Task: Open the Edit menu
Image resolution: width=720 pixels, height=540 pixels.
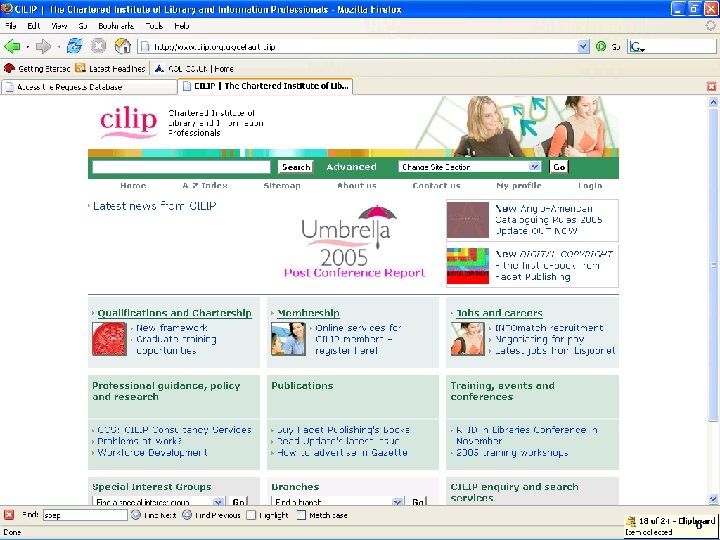Action: 34,26
